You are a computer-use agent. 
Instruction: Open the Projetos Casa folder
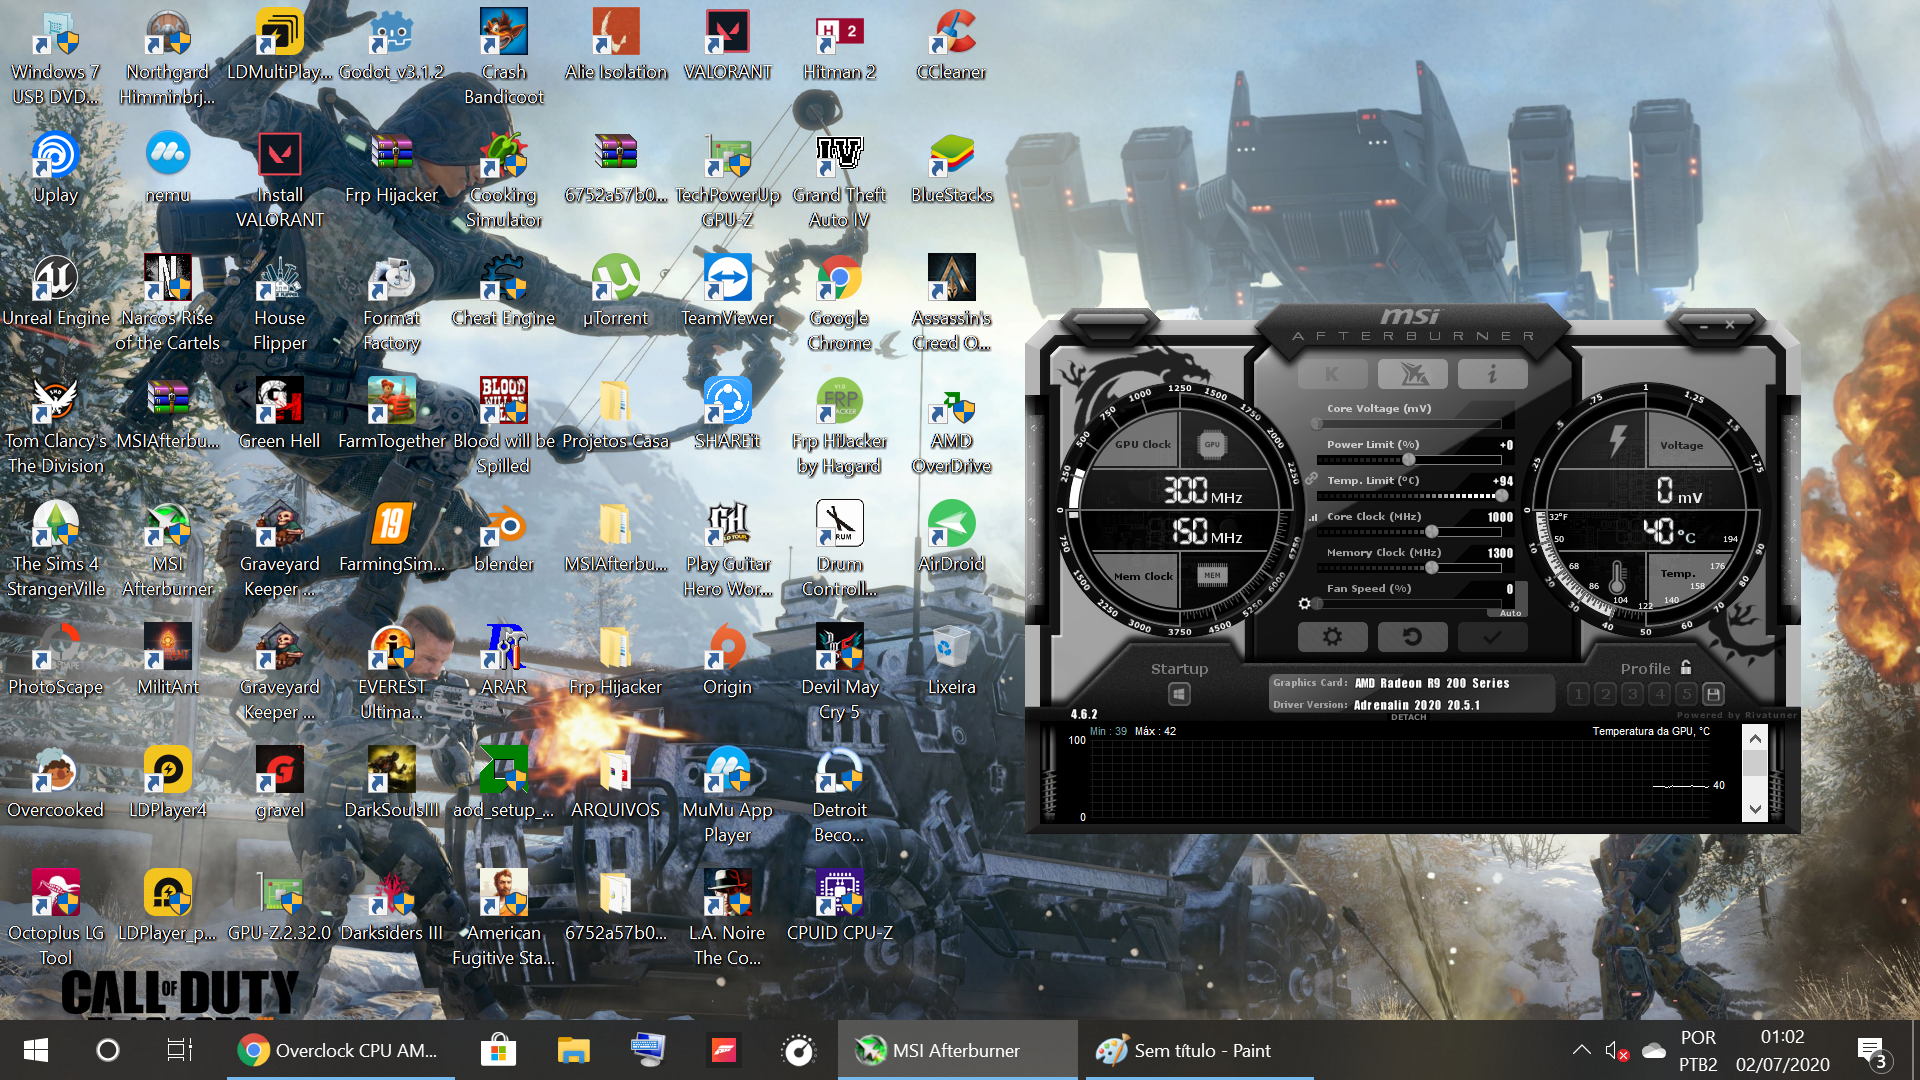(615, 415)
